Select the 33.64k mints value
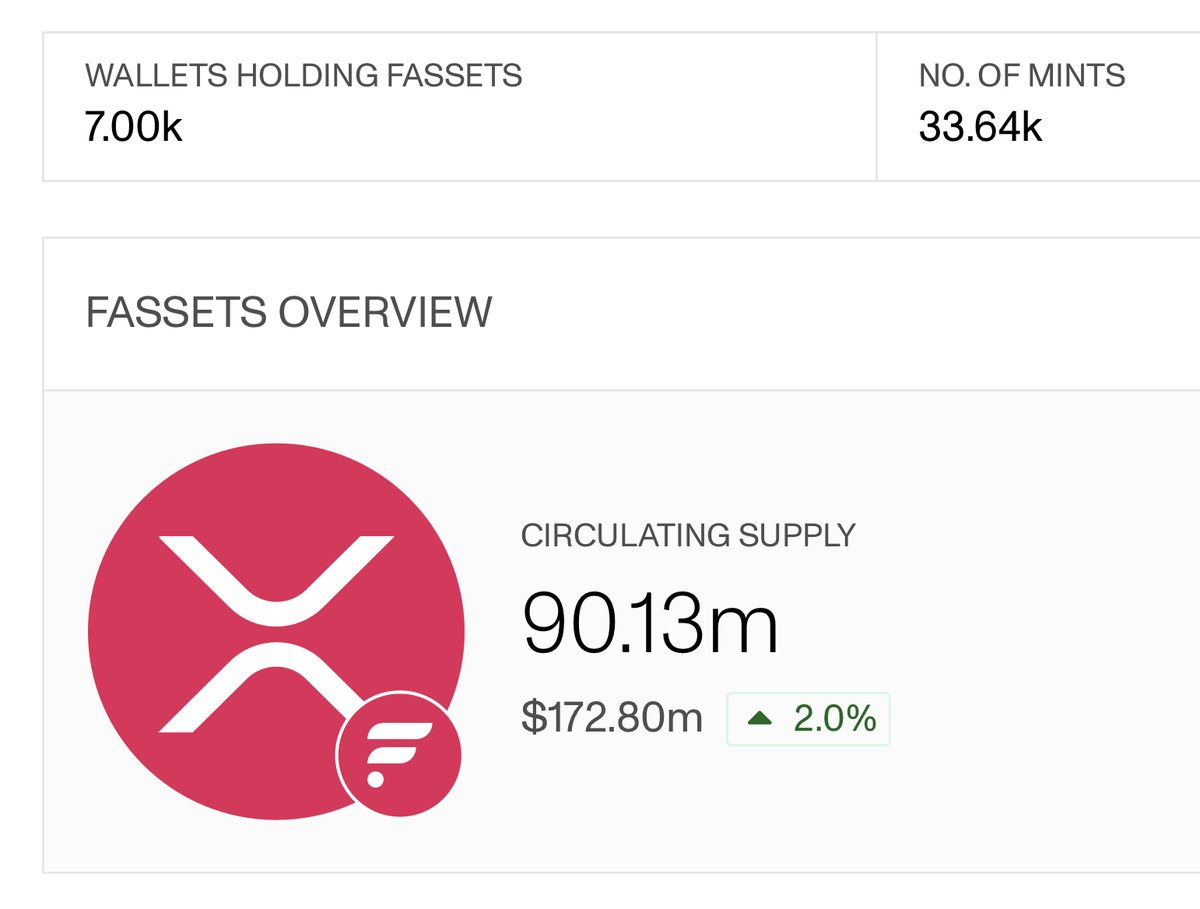This screenshot has width=1200, height=909. point(980,127)
